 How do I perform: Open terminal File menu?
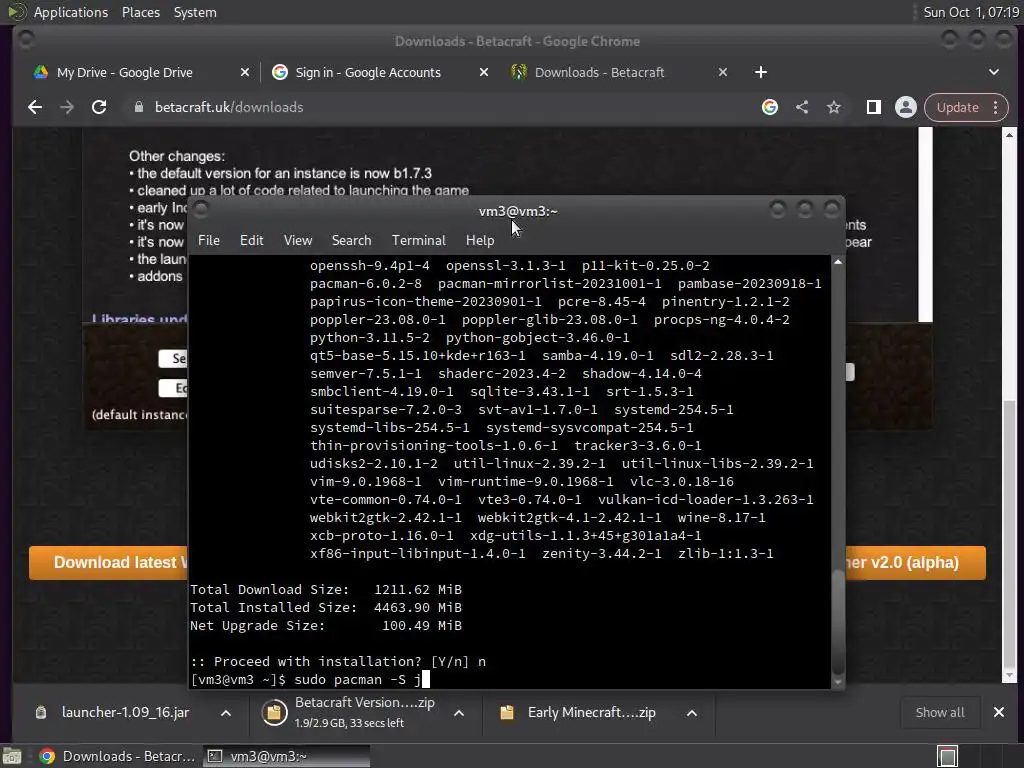point(209,240)
